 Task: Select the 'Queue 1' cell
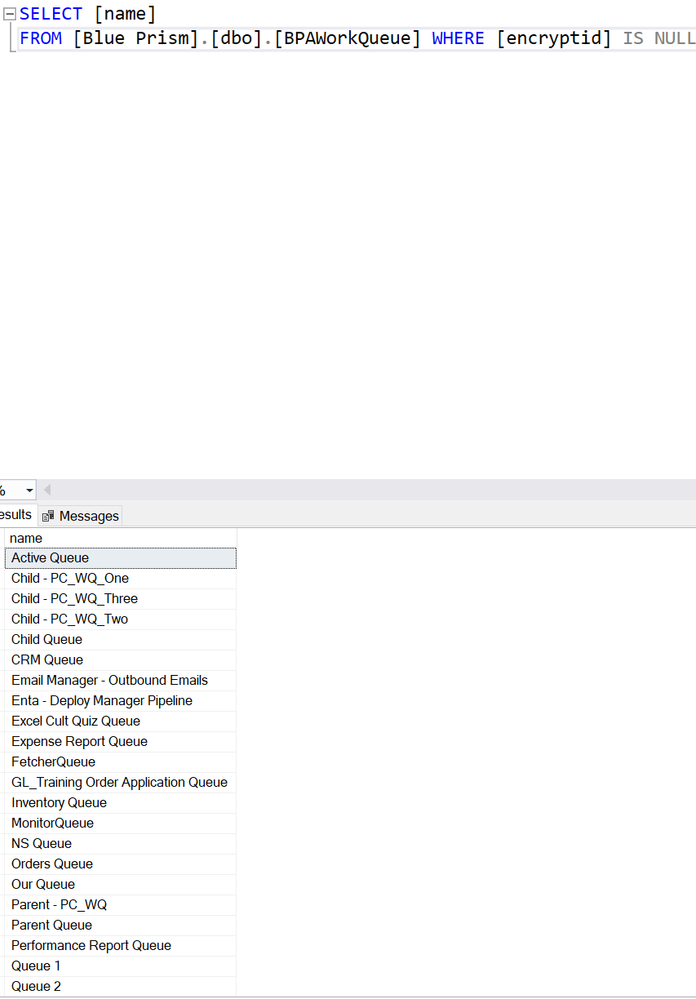tap(120, 966)
